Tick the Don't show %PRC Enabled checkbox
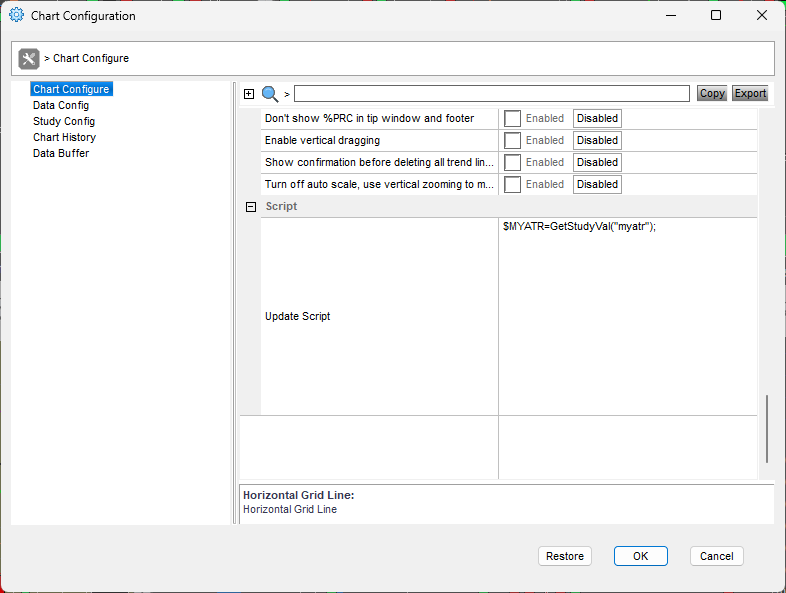Viewport: 786px width, 593px height. 512,119
